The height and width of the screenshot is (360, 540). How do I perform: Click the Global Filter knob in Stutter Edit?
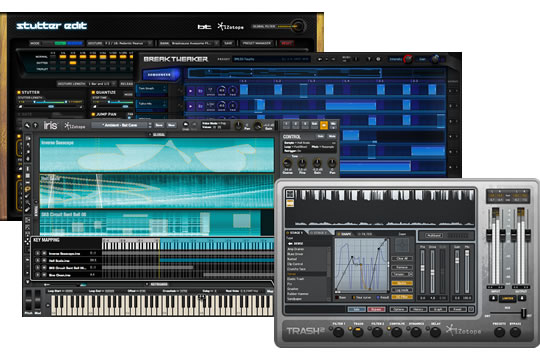point(298,26)
